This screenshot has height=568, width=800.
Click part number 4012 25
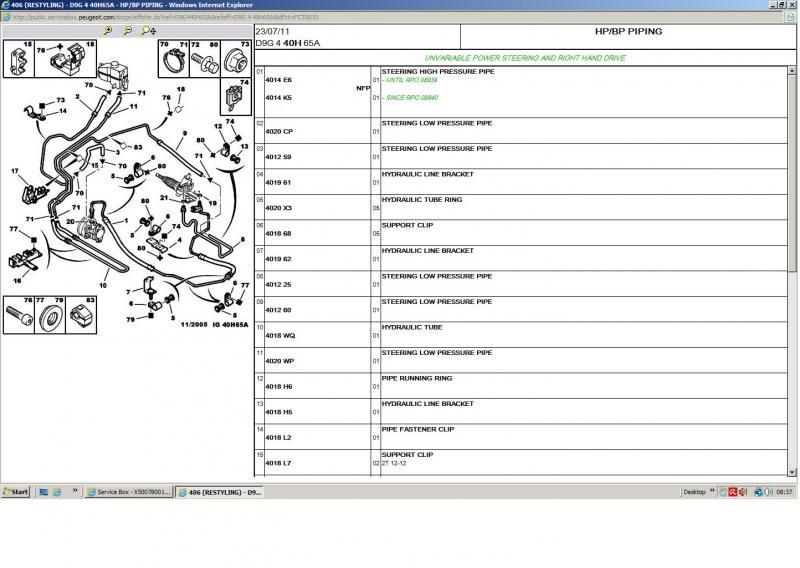click(x=278, y=284)
